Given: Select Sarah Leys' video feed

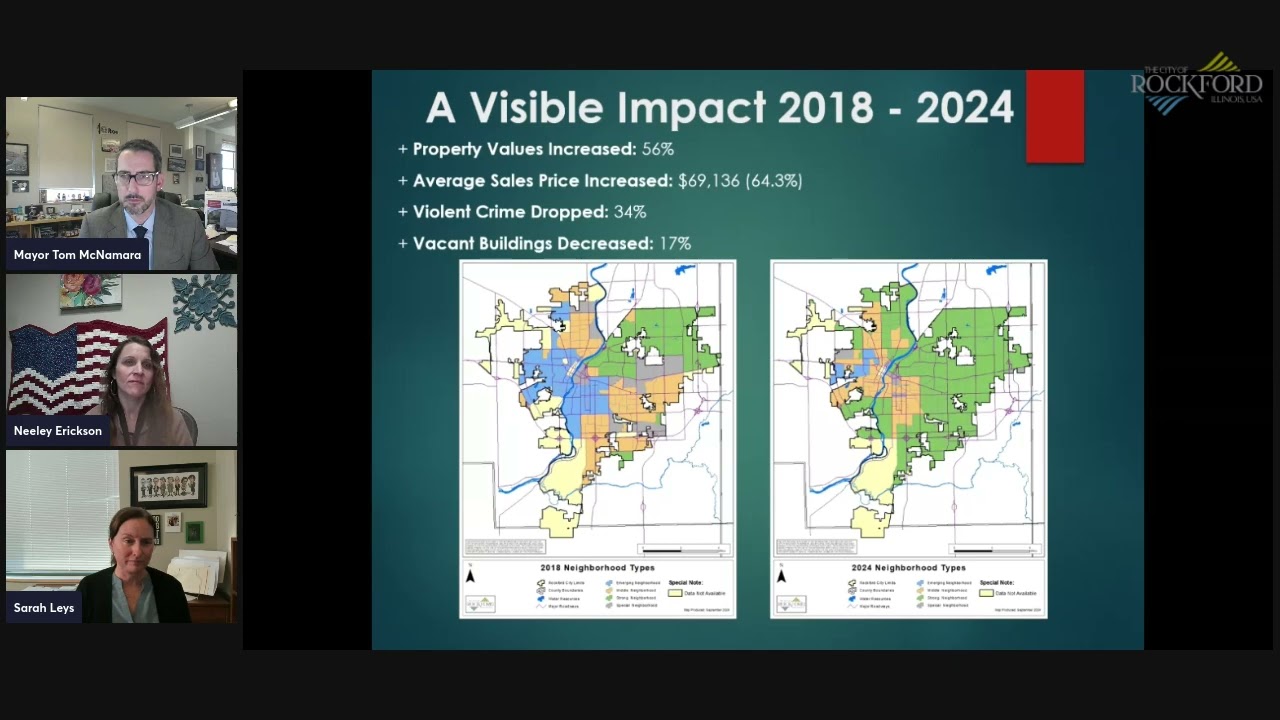Looking at the screenshot, I should pos(122,536).
